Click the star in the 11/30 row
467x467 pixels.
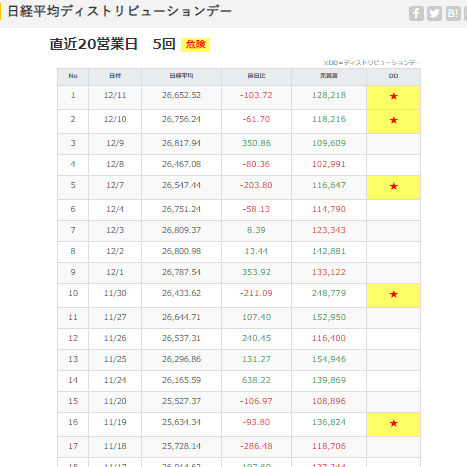[394, 294]
